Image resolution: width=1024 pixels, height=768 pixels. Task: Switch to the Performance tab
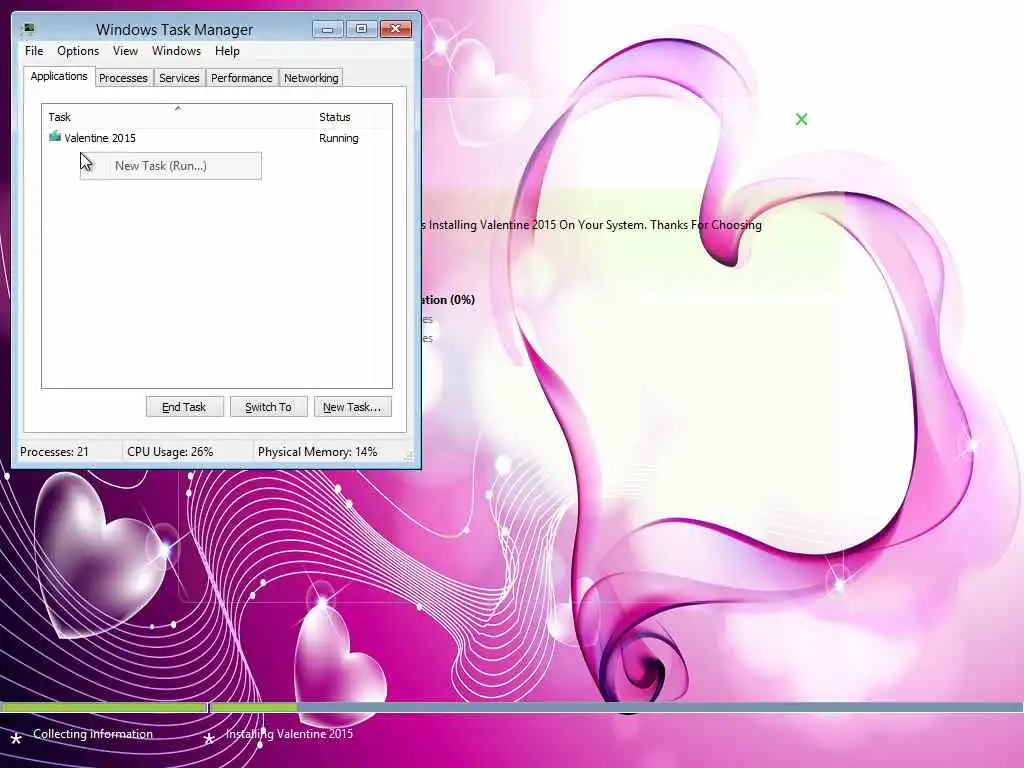[242, 78]
